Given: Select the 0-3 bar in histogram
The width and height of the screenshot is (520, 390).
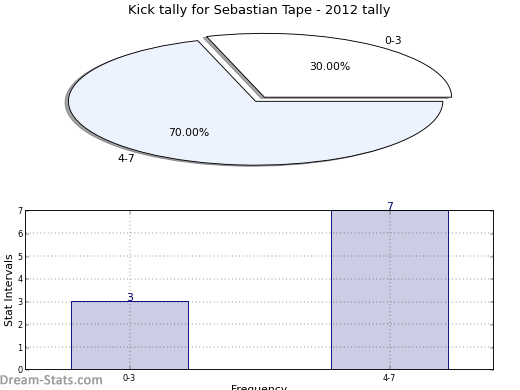Looking at the screenshot, I should pos(130,335).
